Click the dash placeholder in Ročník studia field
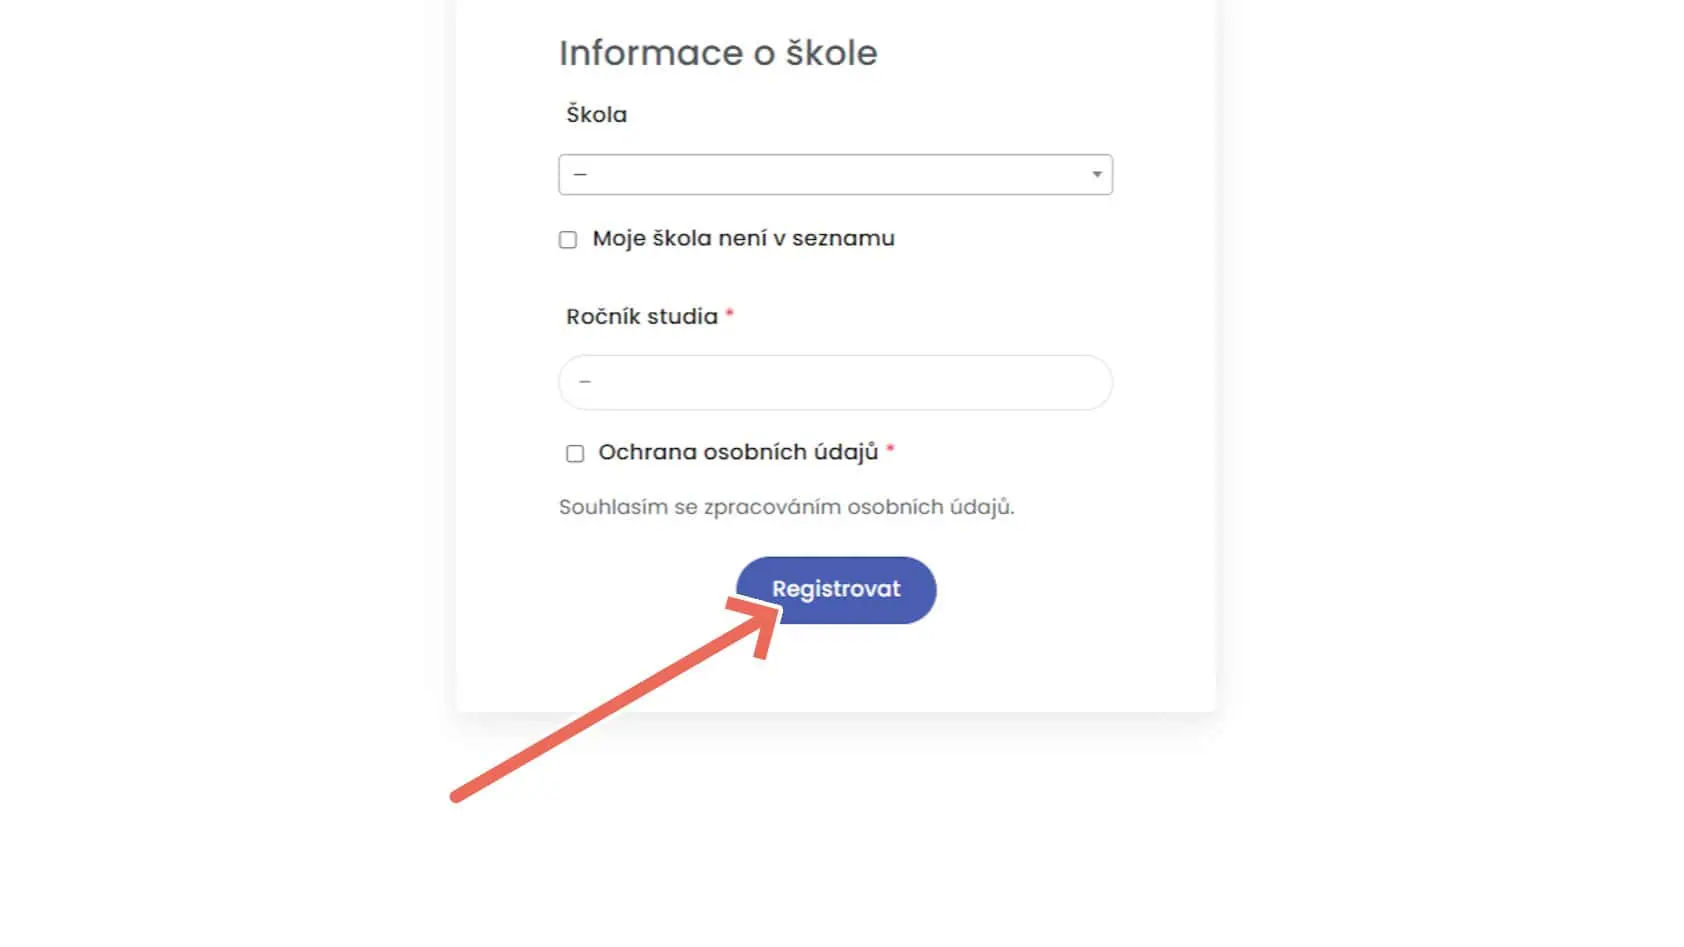Viewport: 1684px width, 947px height. pos(585,382)
